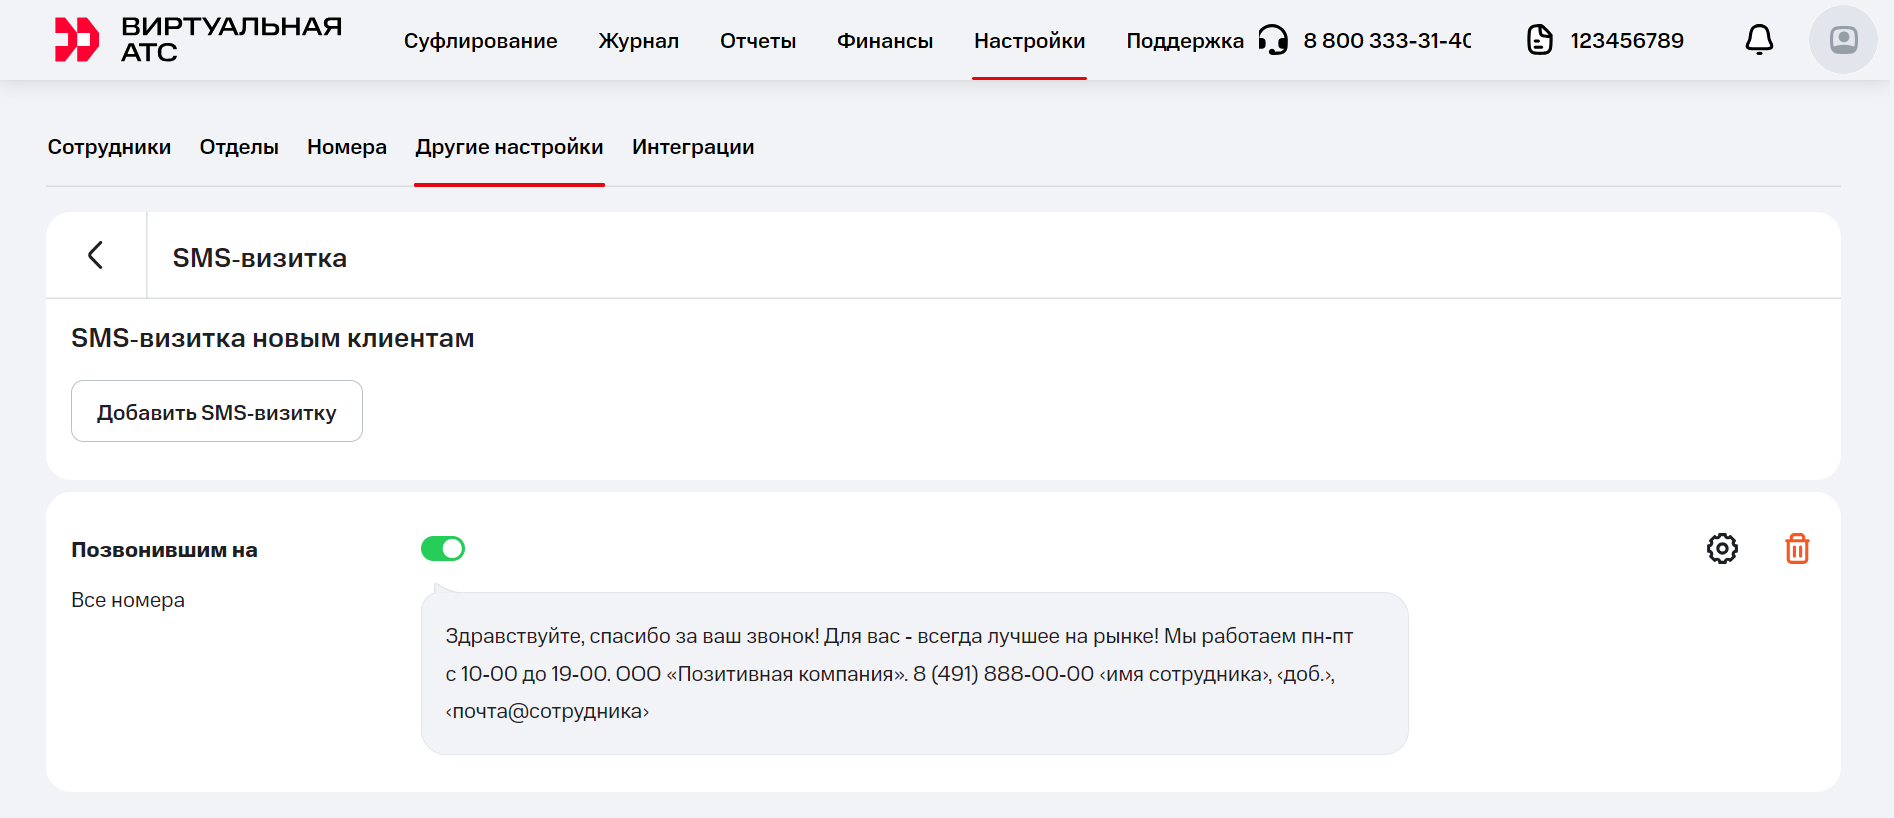Open notifications bell
1894x818 pixels.
pos(1758,40)
